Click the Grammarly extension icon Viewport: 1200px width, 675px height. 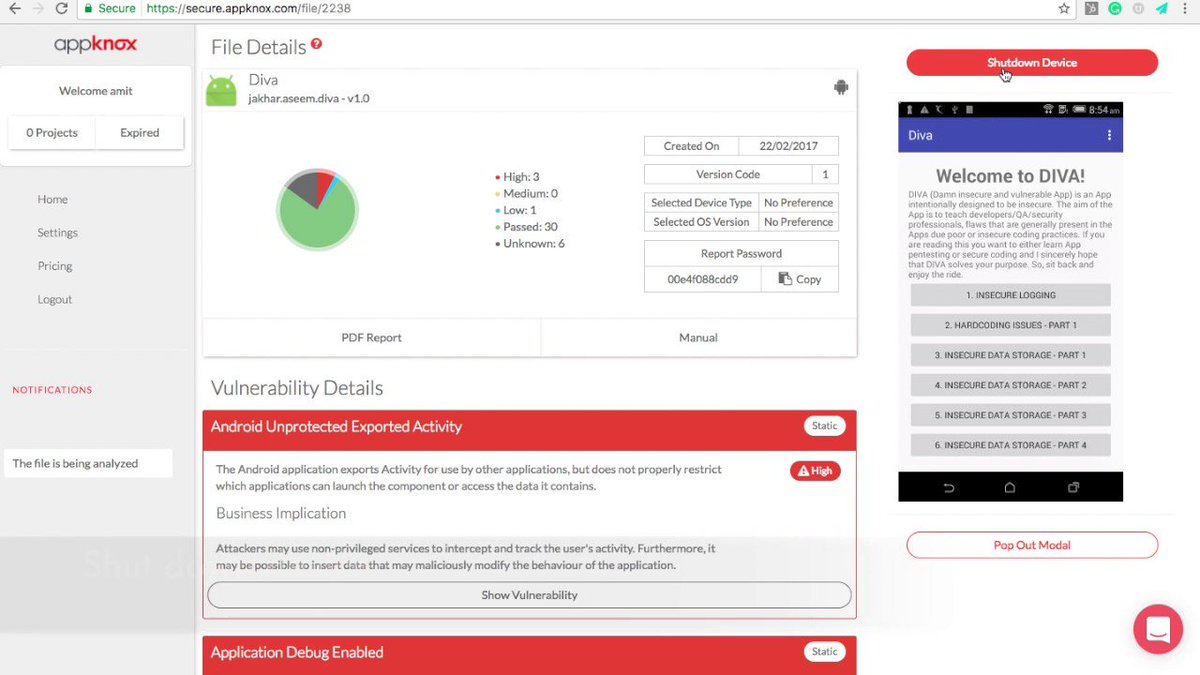pyautogui.click(x=1115, y=8)
